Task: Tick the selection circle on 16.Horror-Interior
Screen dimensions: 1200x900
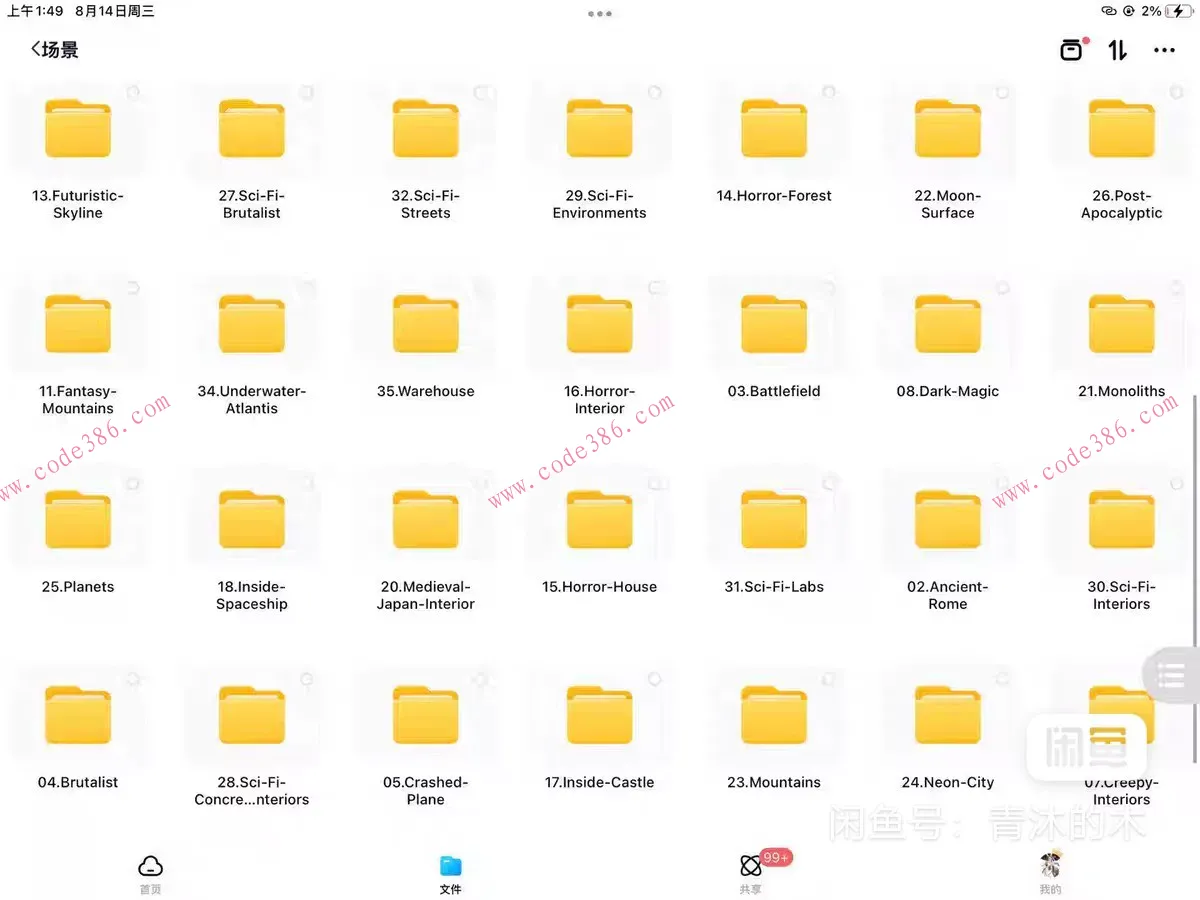Action: tap(654, 288)
